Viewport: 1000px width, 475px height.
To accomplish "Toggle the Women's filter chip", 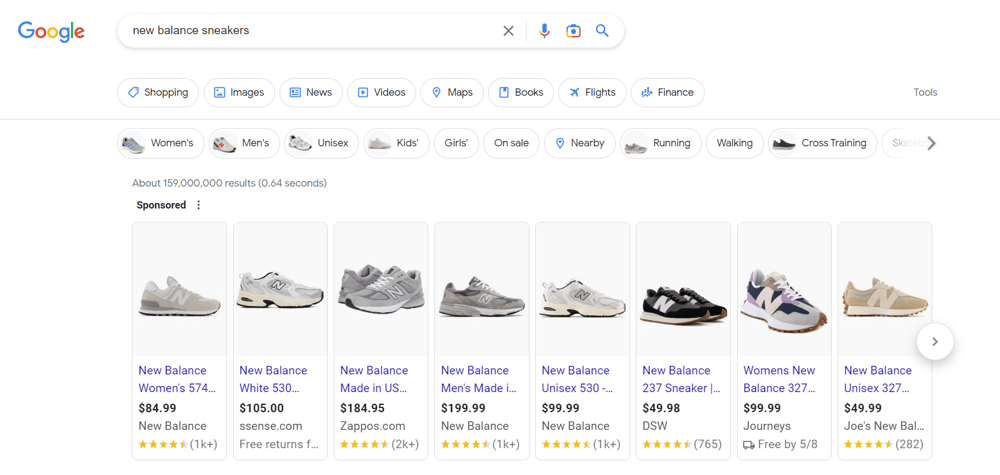I will [x=160, y=143].
